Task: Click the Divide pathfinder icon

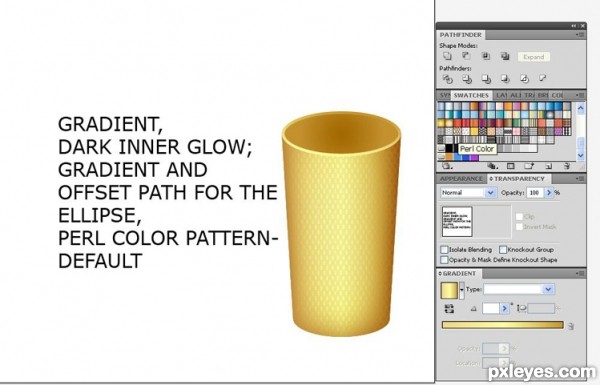Action: [x=447, y=79]
